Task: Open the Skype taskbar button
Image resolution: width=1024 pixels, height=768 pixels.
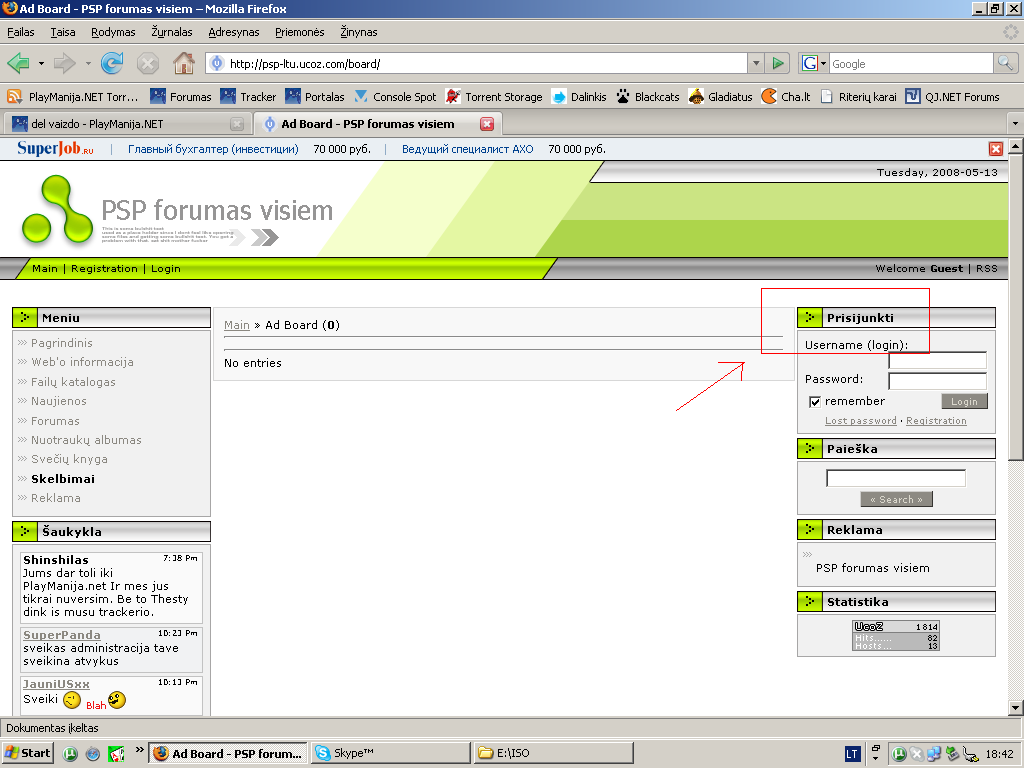Action: click(x=391, y=753)
